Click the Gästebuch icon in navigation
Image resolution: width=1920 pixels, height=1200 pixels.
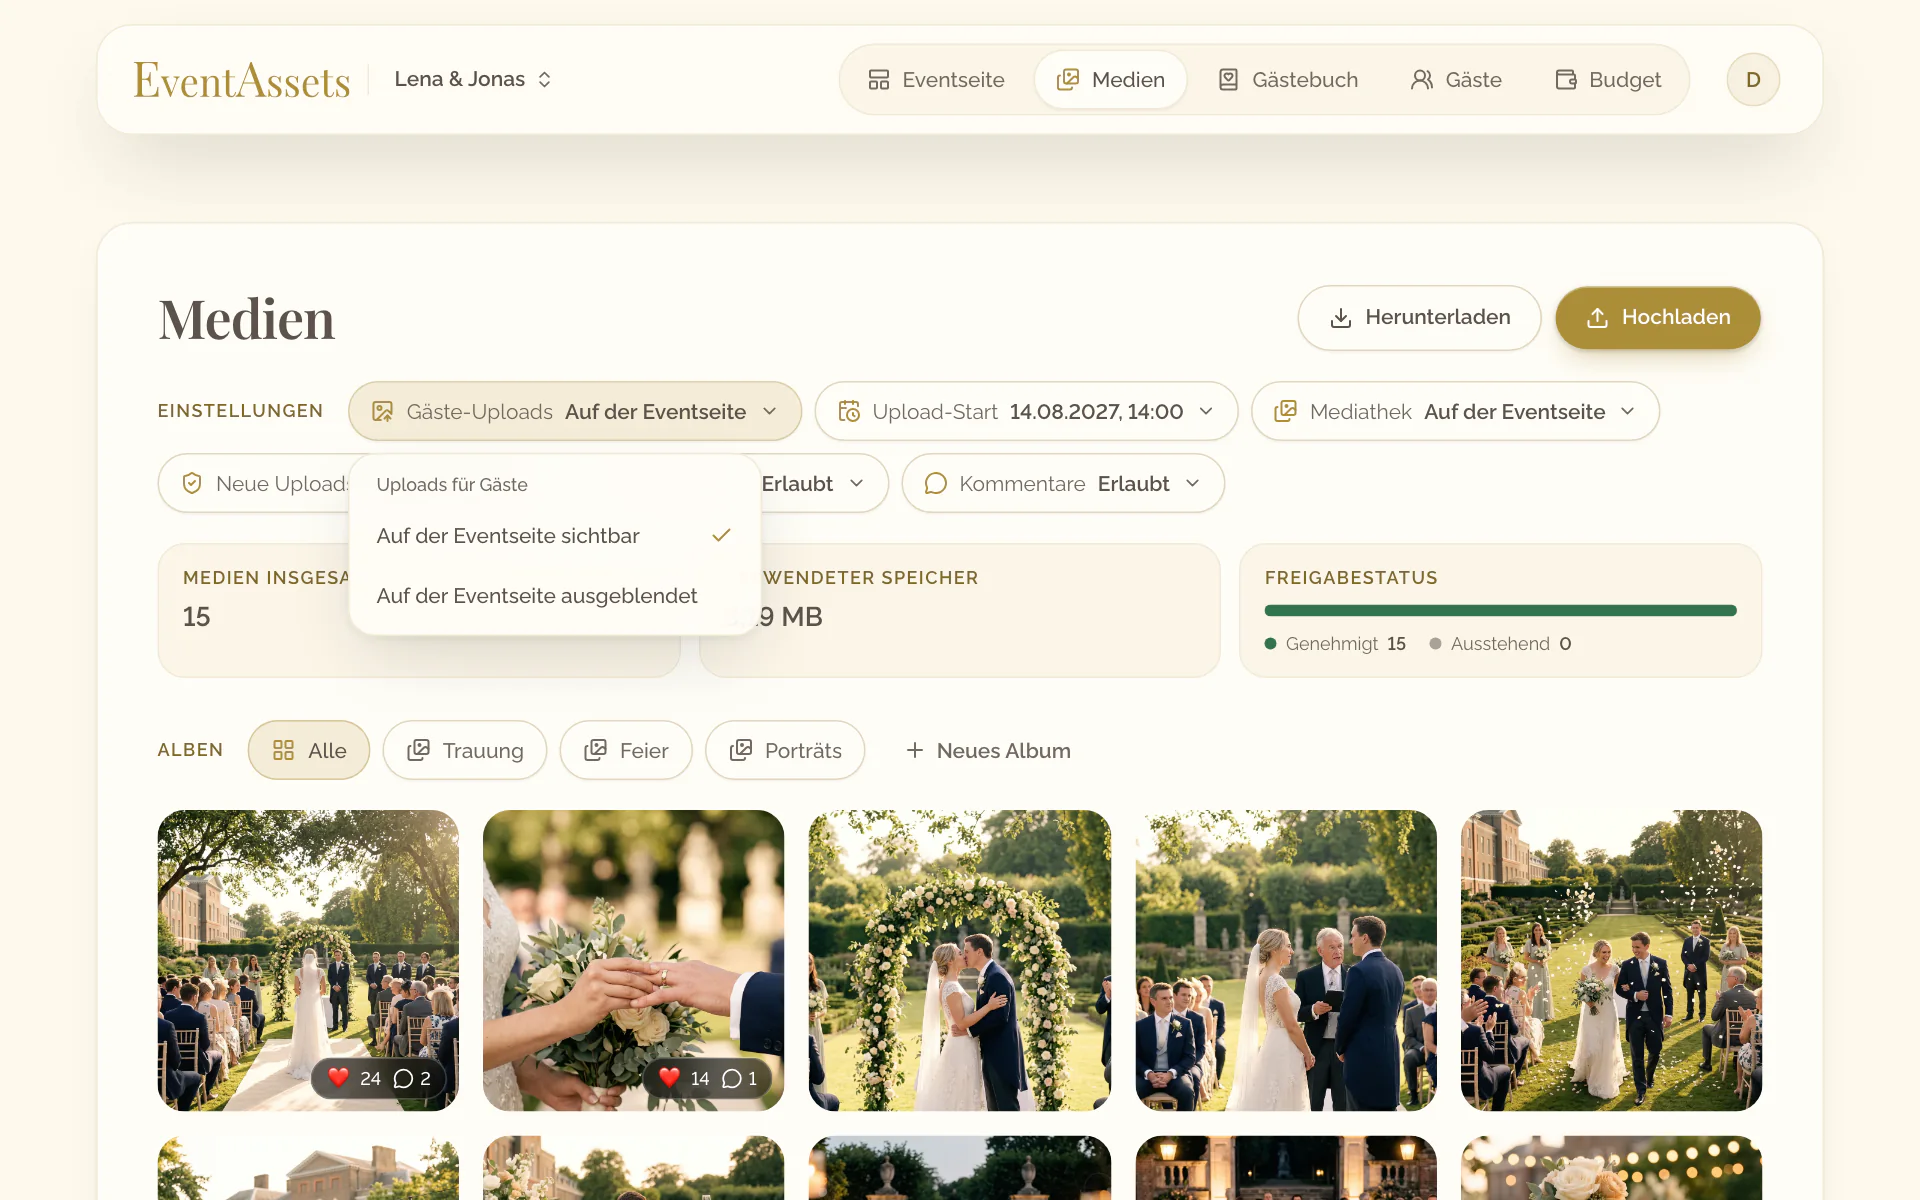click(1228, 80)
